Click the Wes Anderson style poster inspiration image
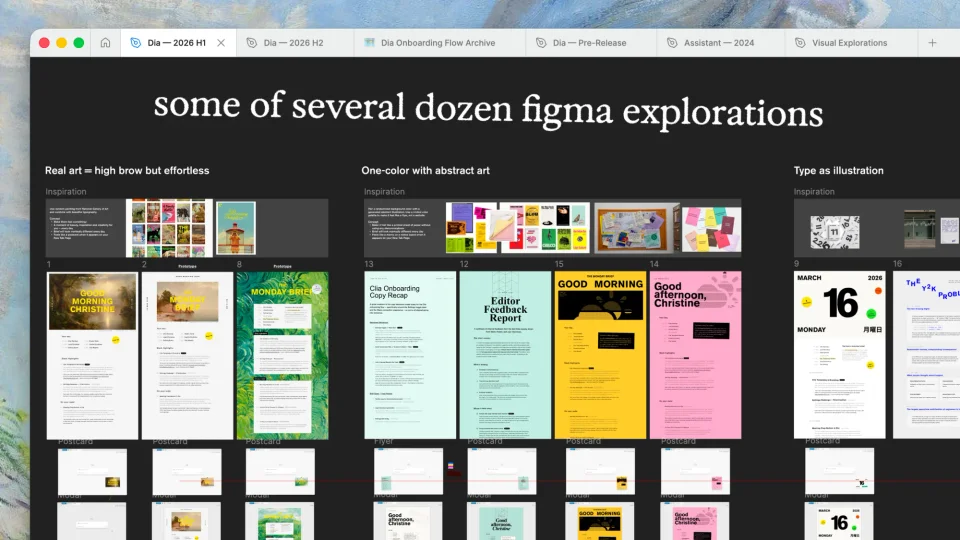 pyautogui.click(x=236, y=228)
